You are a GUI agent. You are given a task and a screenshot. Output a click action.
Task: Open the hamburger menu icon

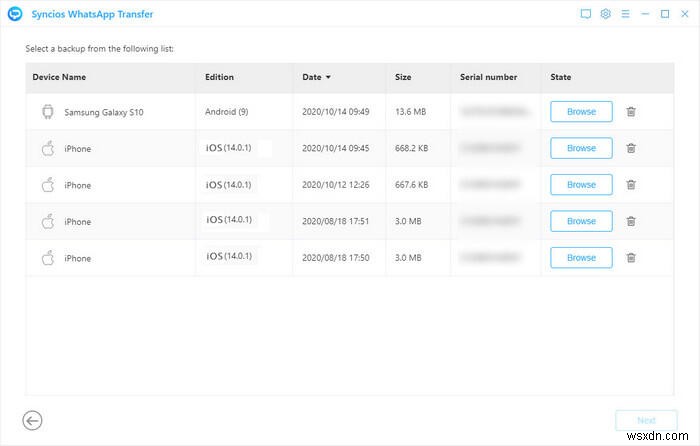[625, 14]
